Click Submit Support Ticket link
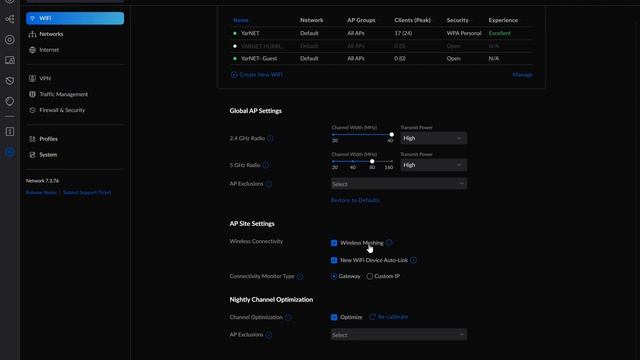The height and width of the screenshot is (360, 640). point(87,192)
